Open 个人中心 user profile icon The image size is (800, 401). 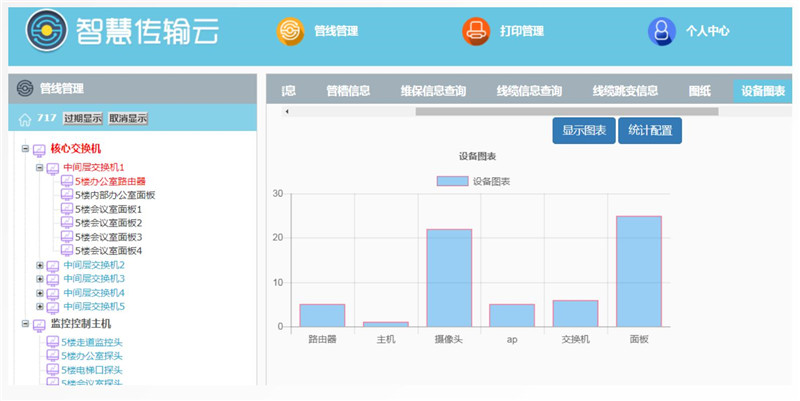point(661,31)
